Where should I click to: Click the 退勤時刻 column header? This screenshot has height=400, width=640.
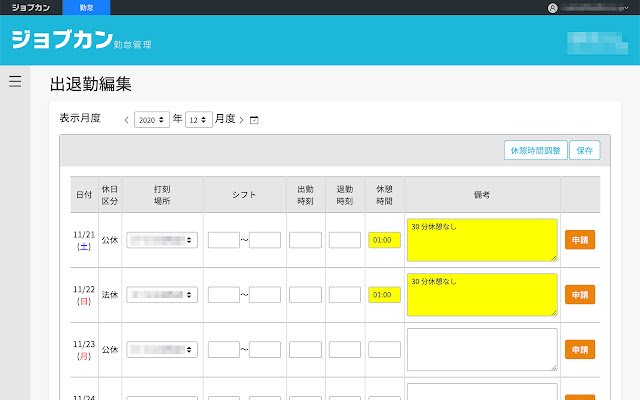[345, 195]
